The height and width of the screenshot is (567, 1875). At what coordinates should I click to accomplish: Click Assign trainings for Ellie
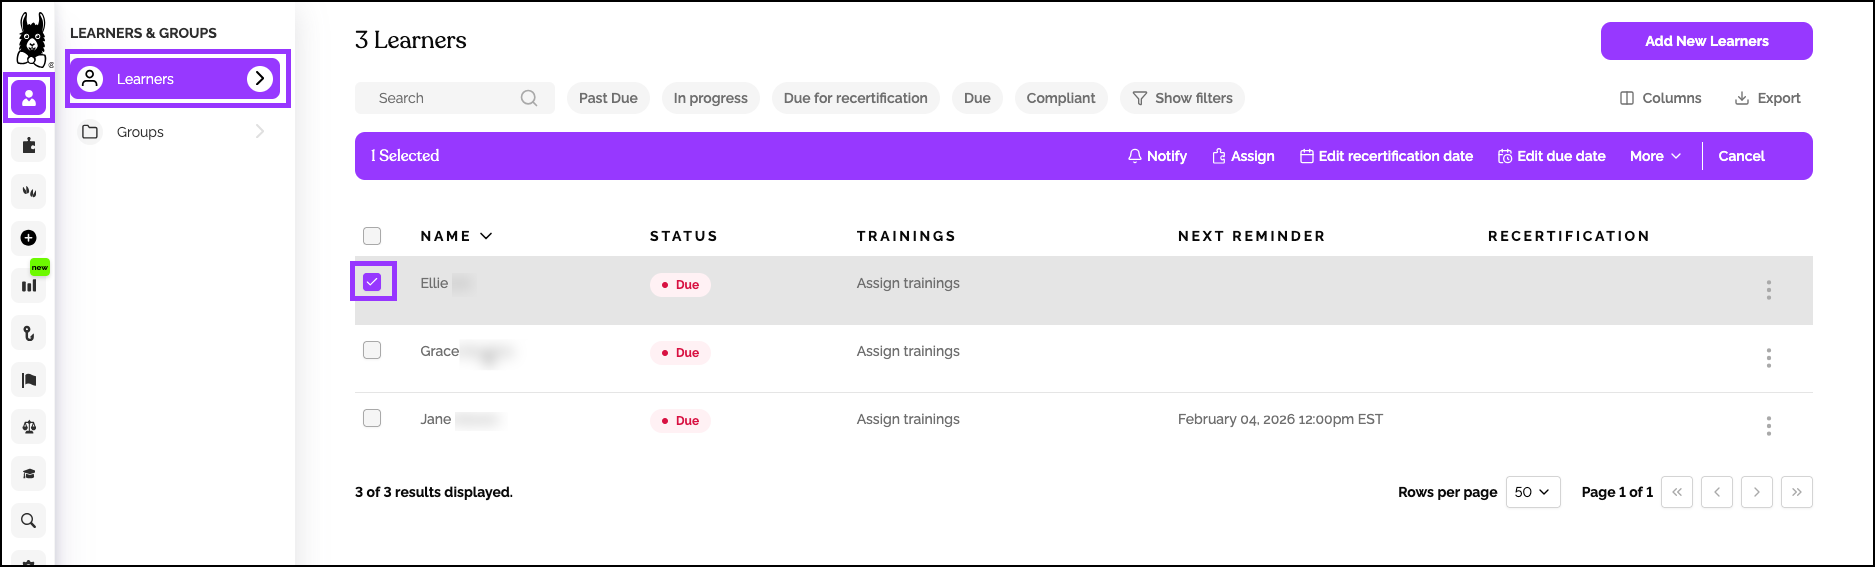[908, 283]
